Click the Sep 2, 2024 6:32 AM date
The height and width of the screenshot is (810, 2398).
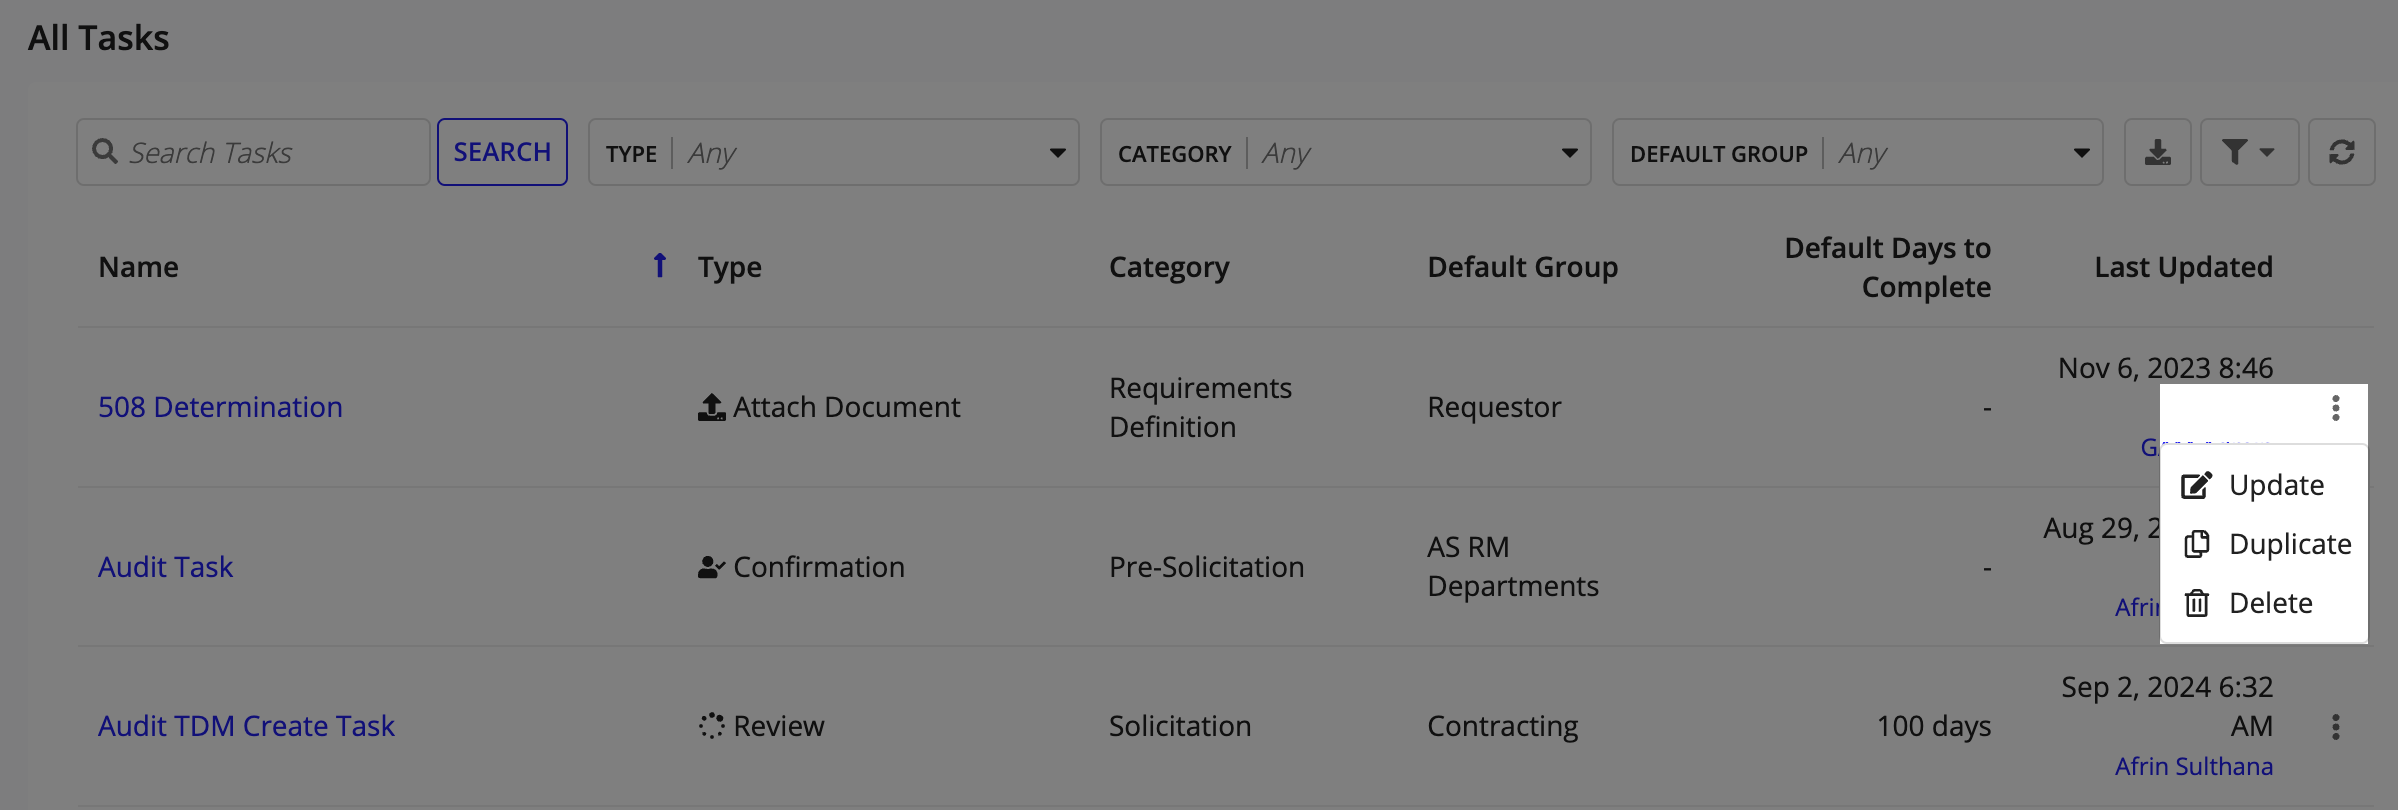coord(2167,706)
